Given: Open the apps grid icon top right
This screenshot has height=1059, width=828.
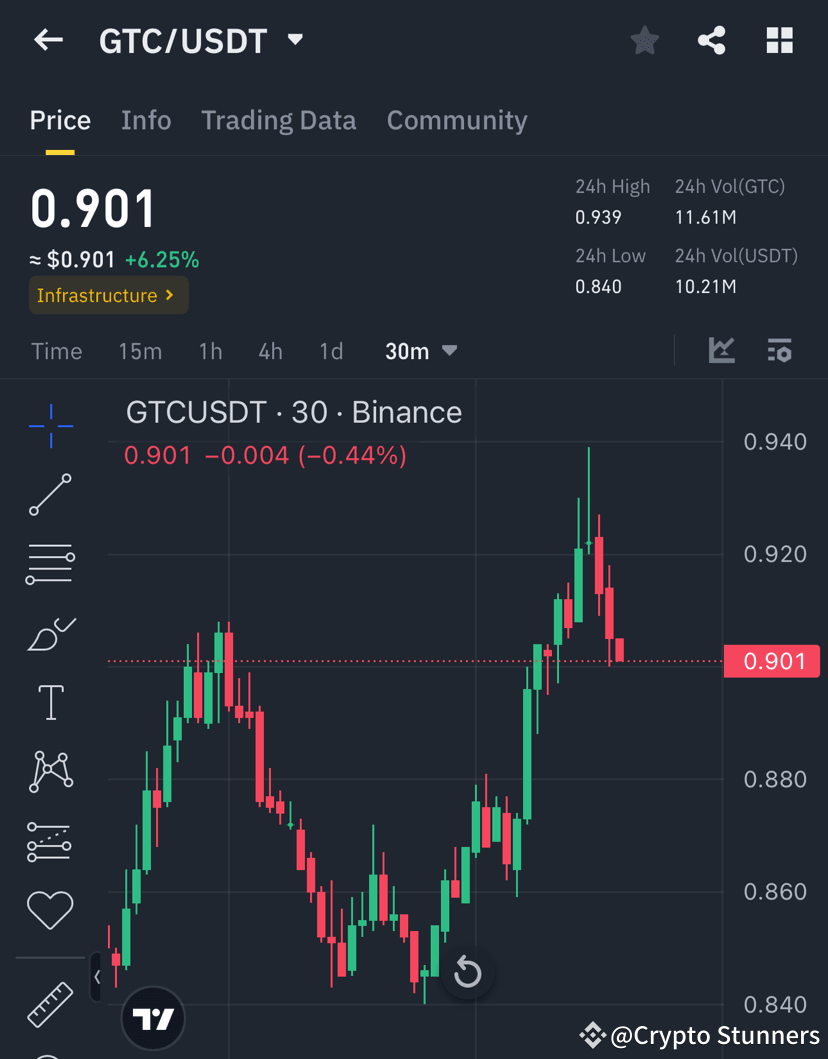Looking at the screenshot, I should 779,40.
